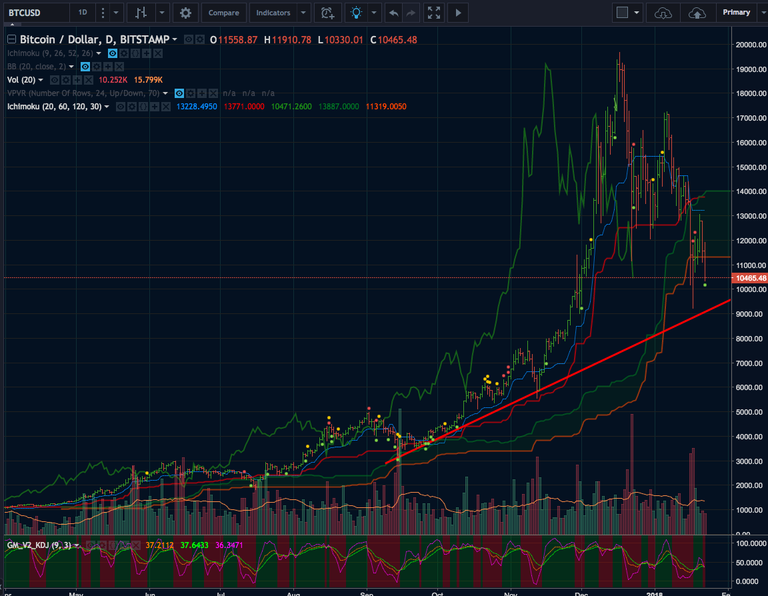Screen dimensions: 768x596
Task: Open the chart properties gear icon
Action: pos(185,13)
